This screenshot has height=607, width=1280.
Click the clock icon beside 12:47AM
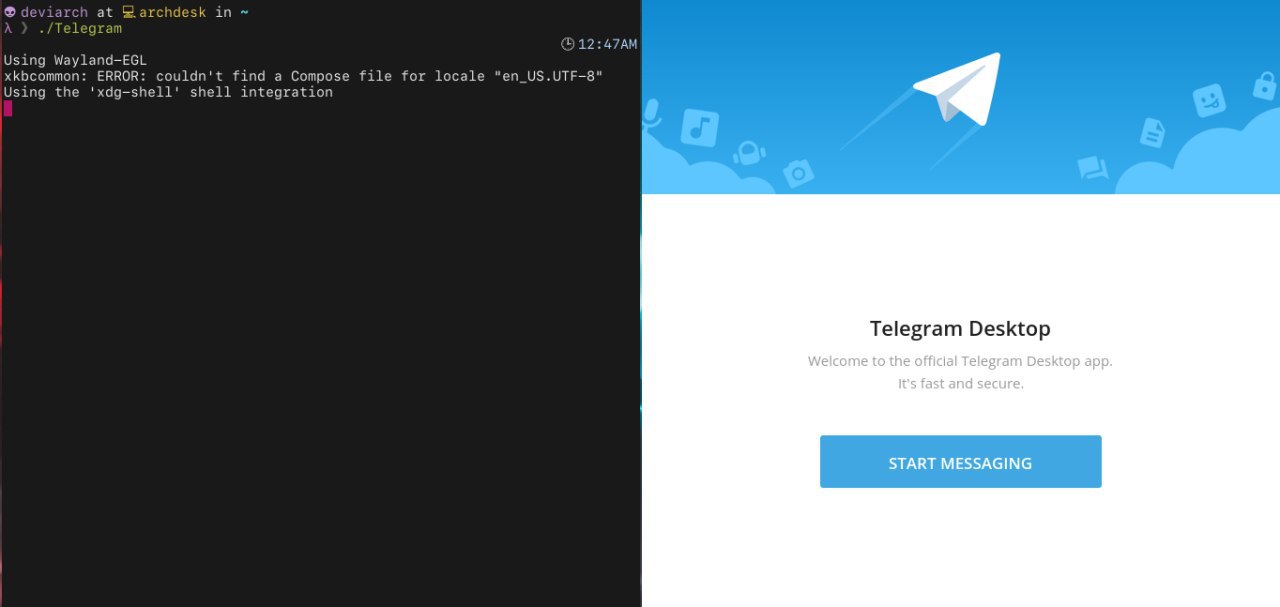point(568,44)
